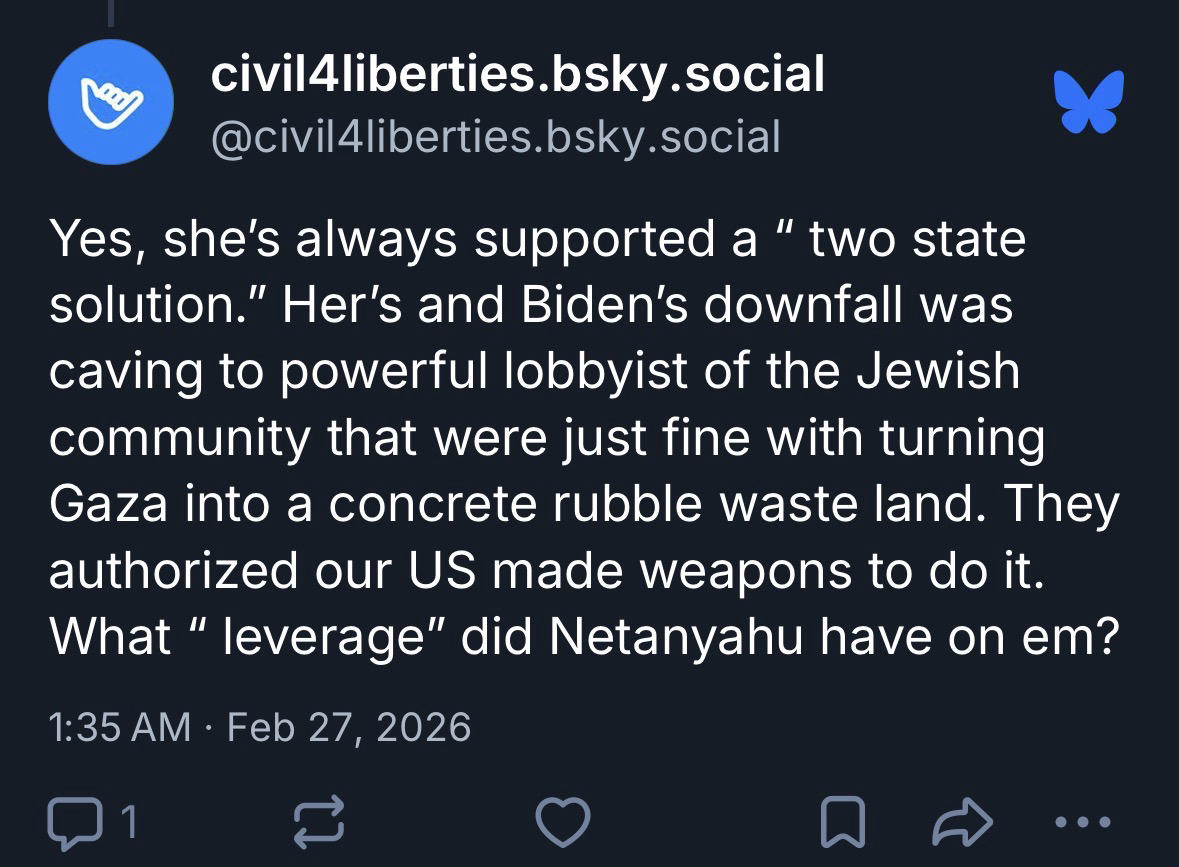Click the 1:35 AM timestamp
The image size is (1179, 867).
pyautogui.click(x=120, y=726)
